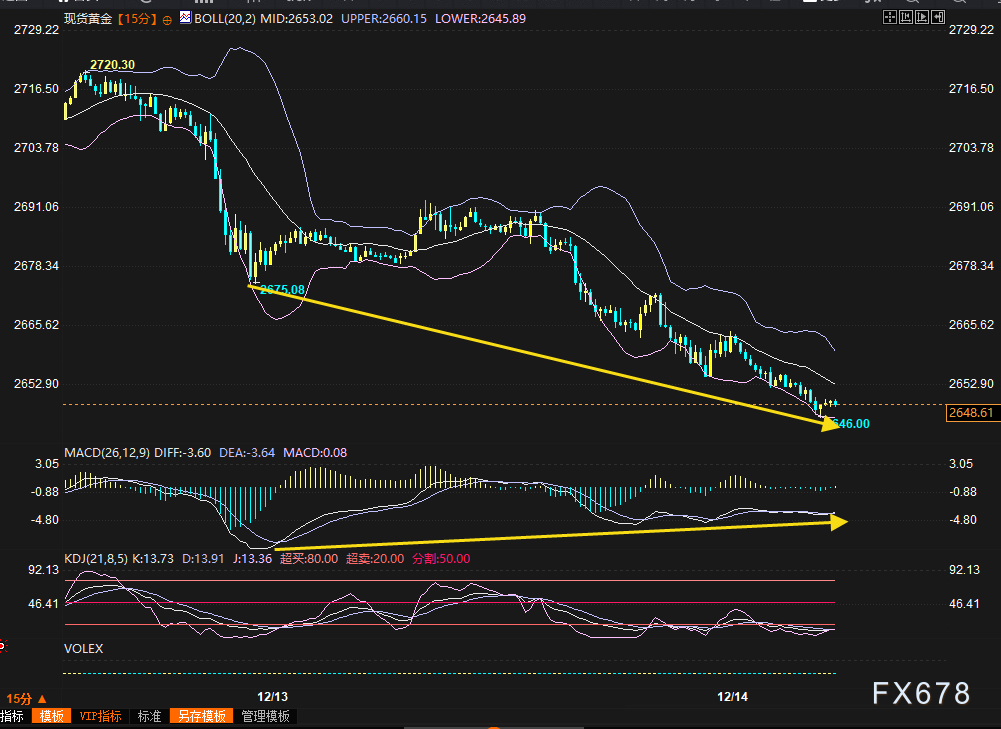Click the 12/14 date marker on time axis
The image size is (1001, 729).
point(733,696)
